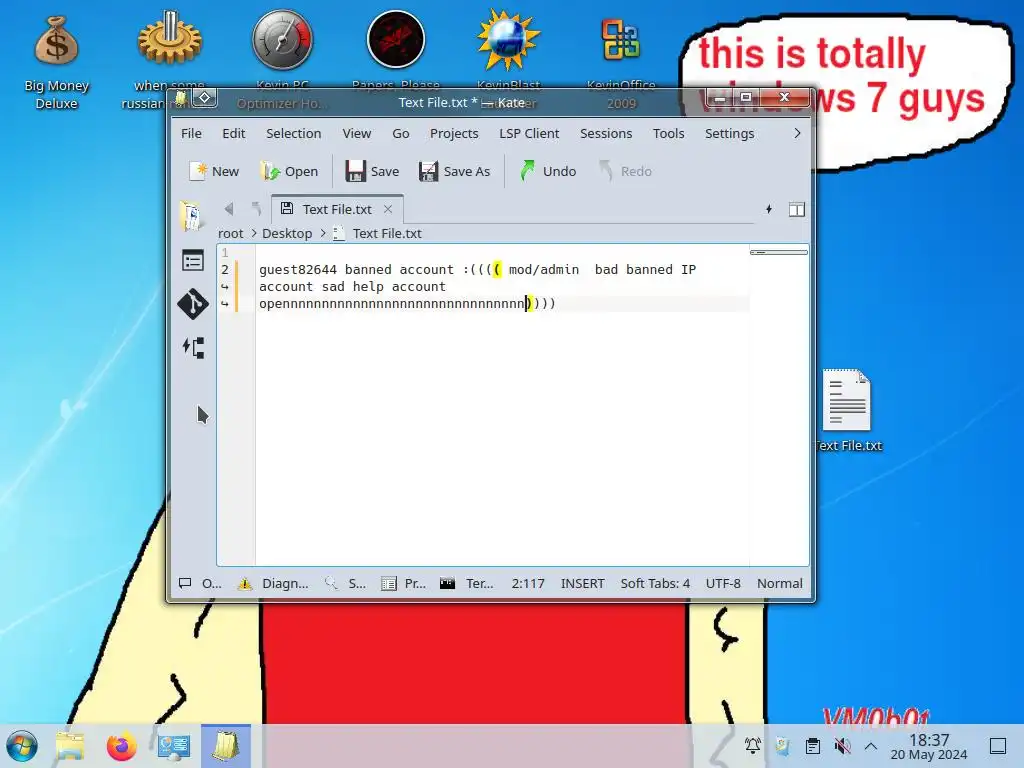Open the Symbol outline sidebar icon
1024x768 pixels.
pyautogui.click(x=193, y=261)
